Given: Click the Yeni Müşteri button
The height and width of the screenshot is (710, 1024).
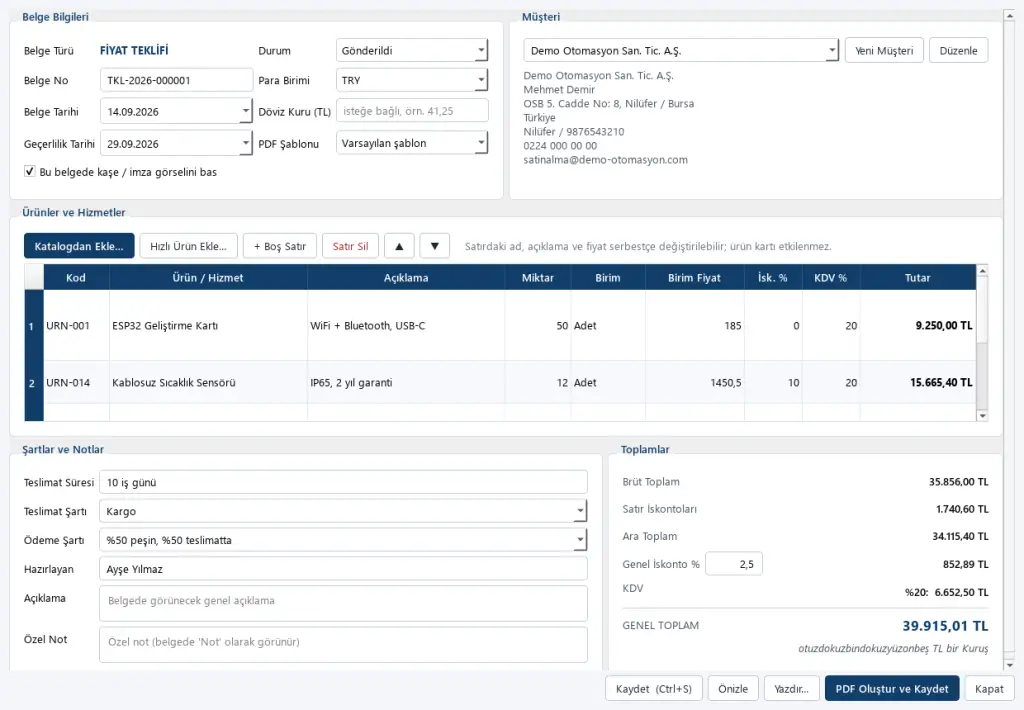Looking at the screenshot, I should [884, 50].
